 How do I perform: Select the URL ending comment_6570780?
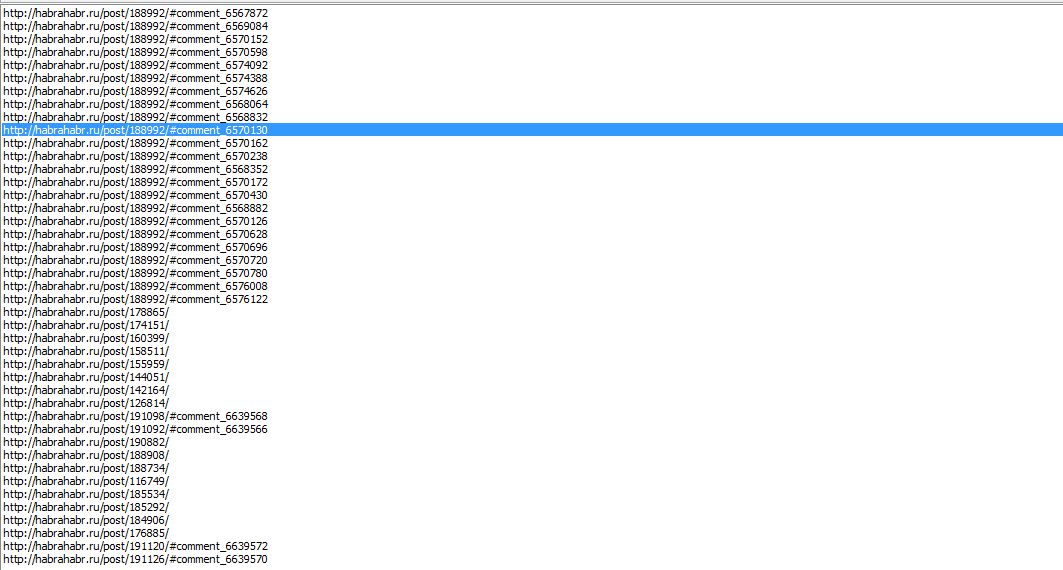[x=136, y=273]
